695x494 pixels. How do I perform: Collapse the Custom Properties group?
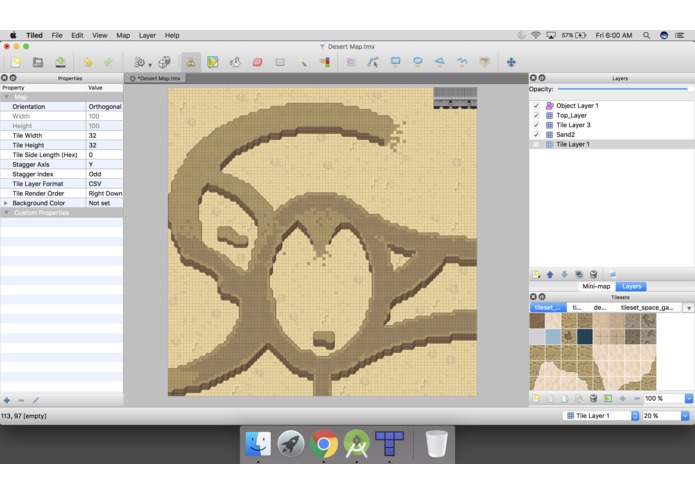click(x=6, y=213)
